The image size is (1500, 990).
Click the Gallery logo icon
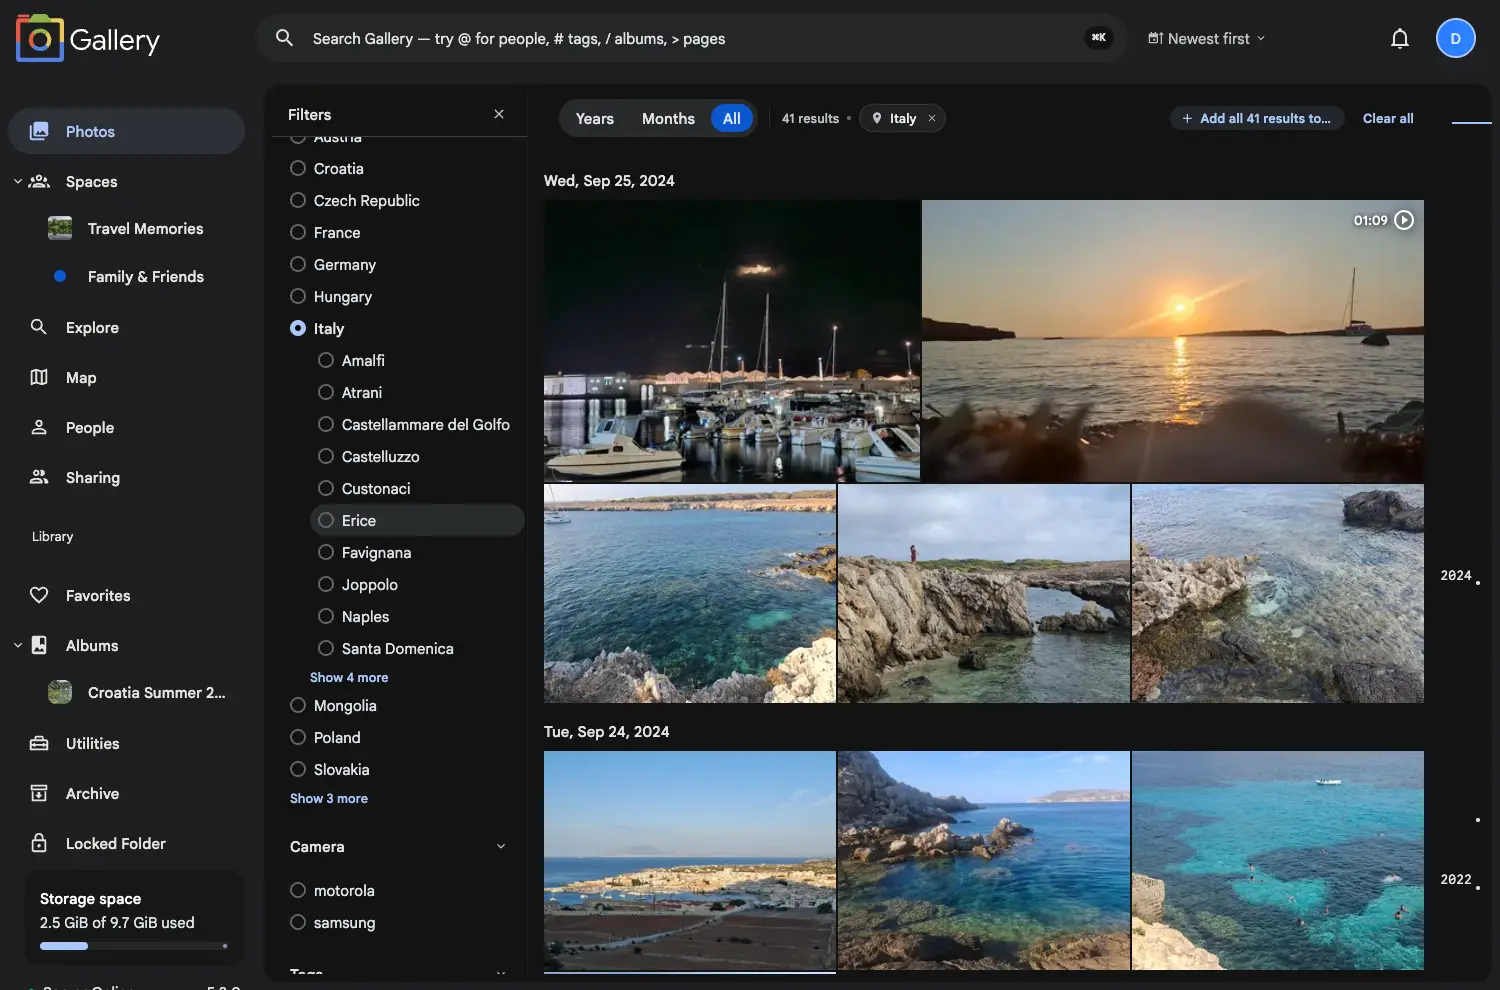pos(40,39)
